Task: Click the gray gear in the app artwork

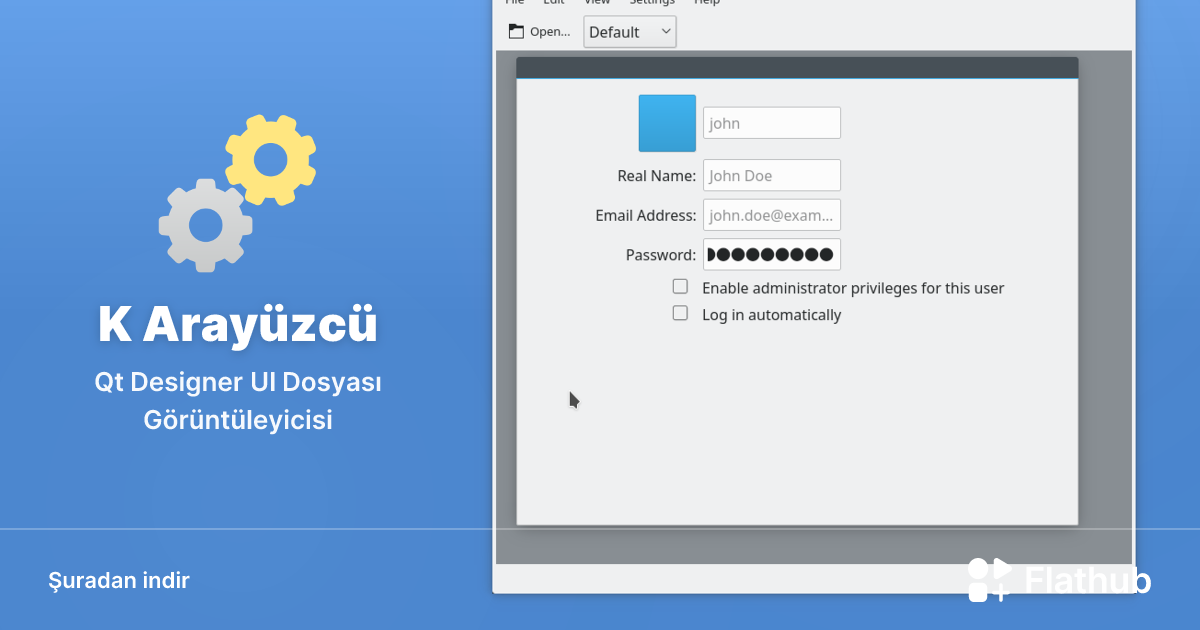Action: coord(205,224)
